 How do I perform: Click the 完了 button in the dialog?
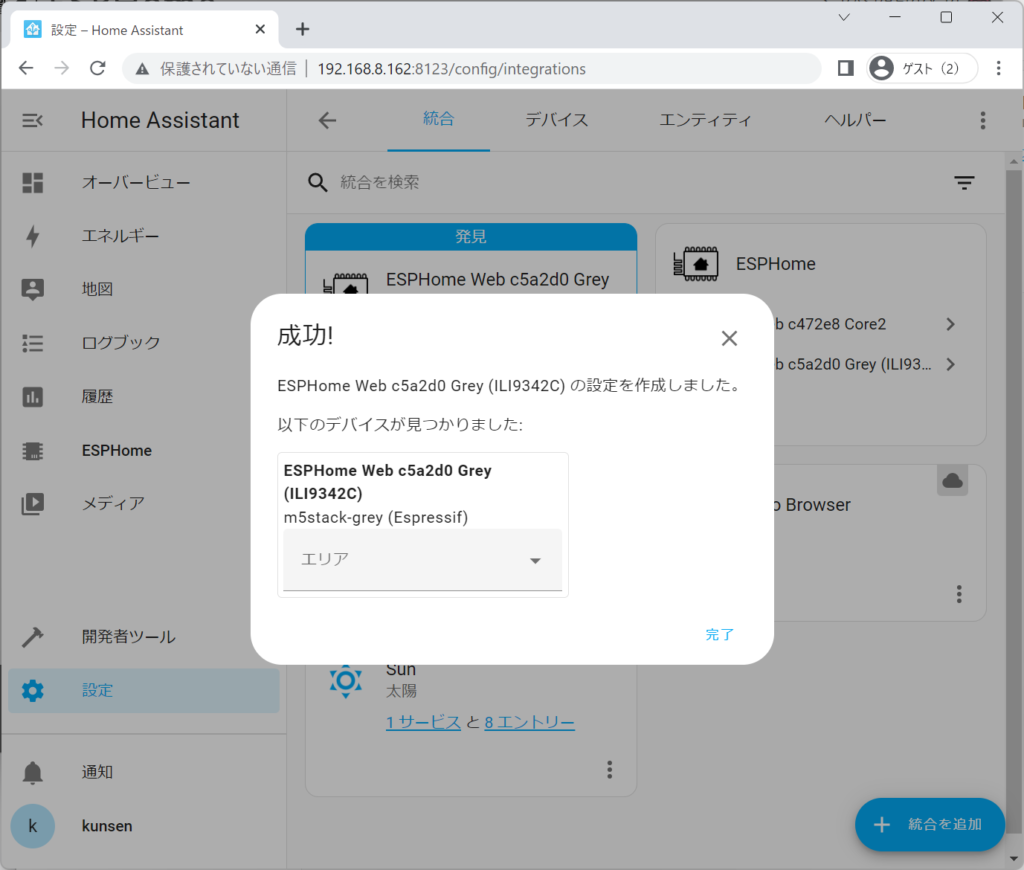click(719, 634)
